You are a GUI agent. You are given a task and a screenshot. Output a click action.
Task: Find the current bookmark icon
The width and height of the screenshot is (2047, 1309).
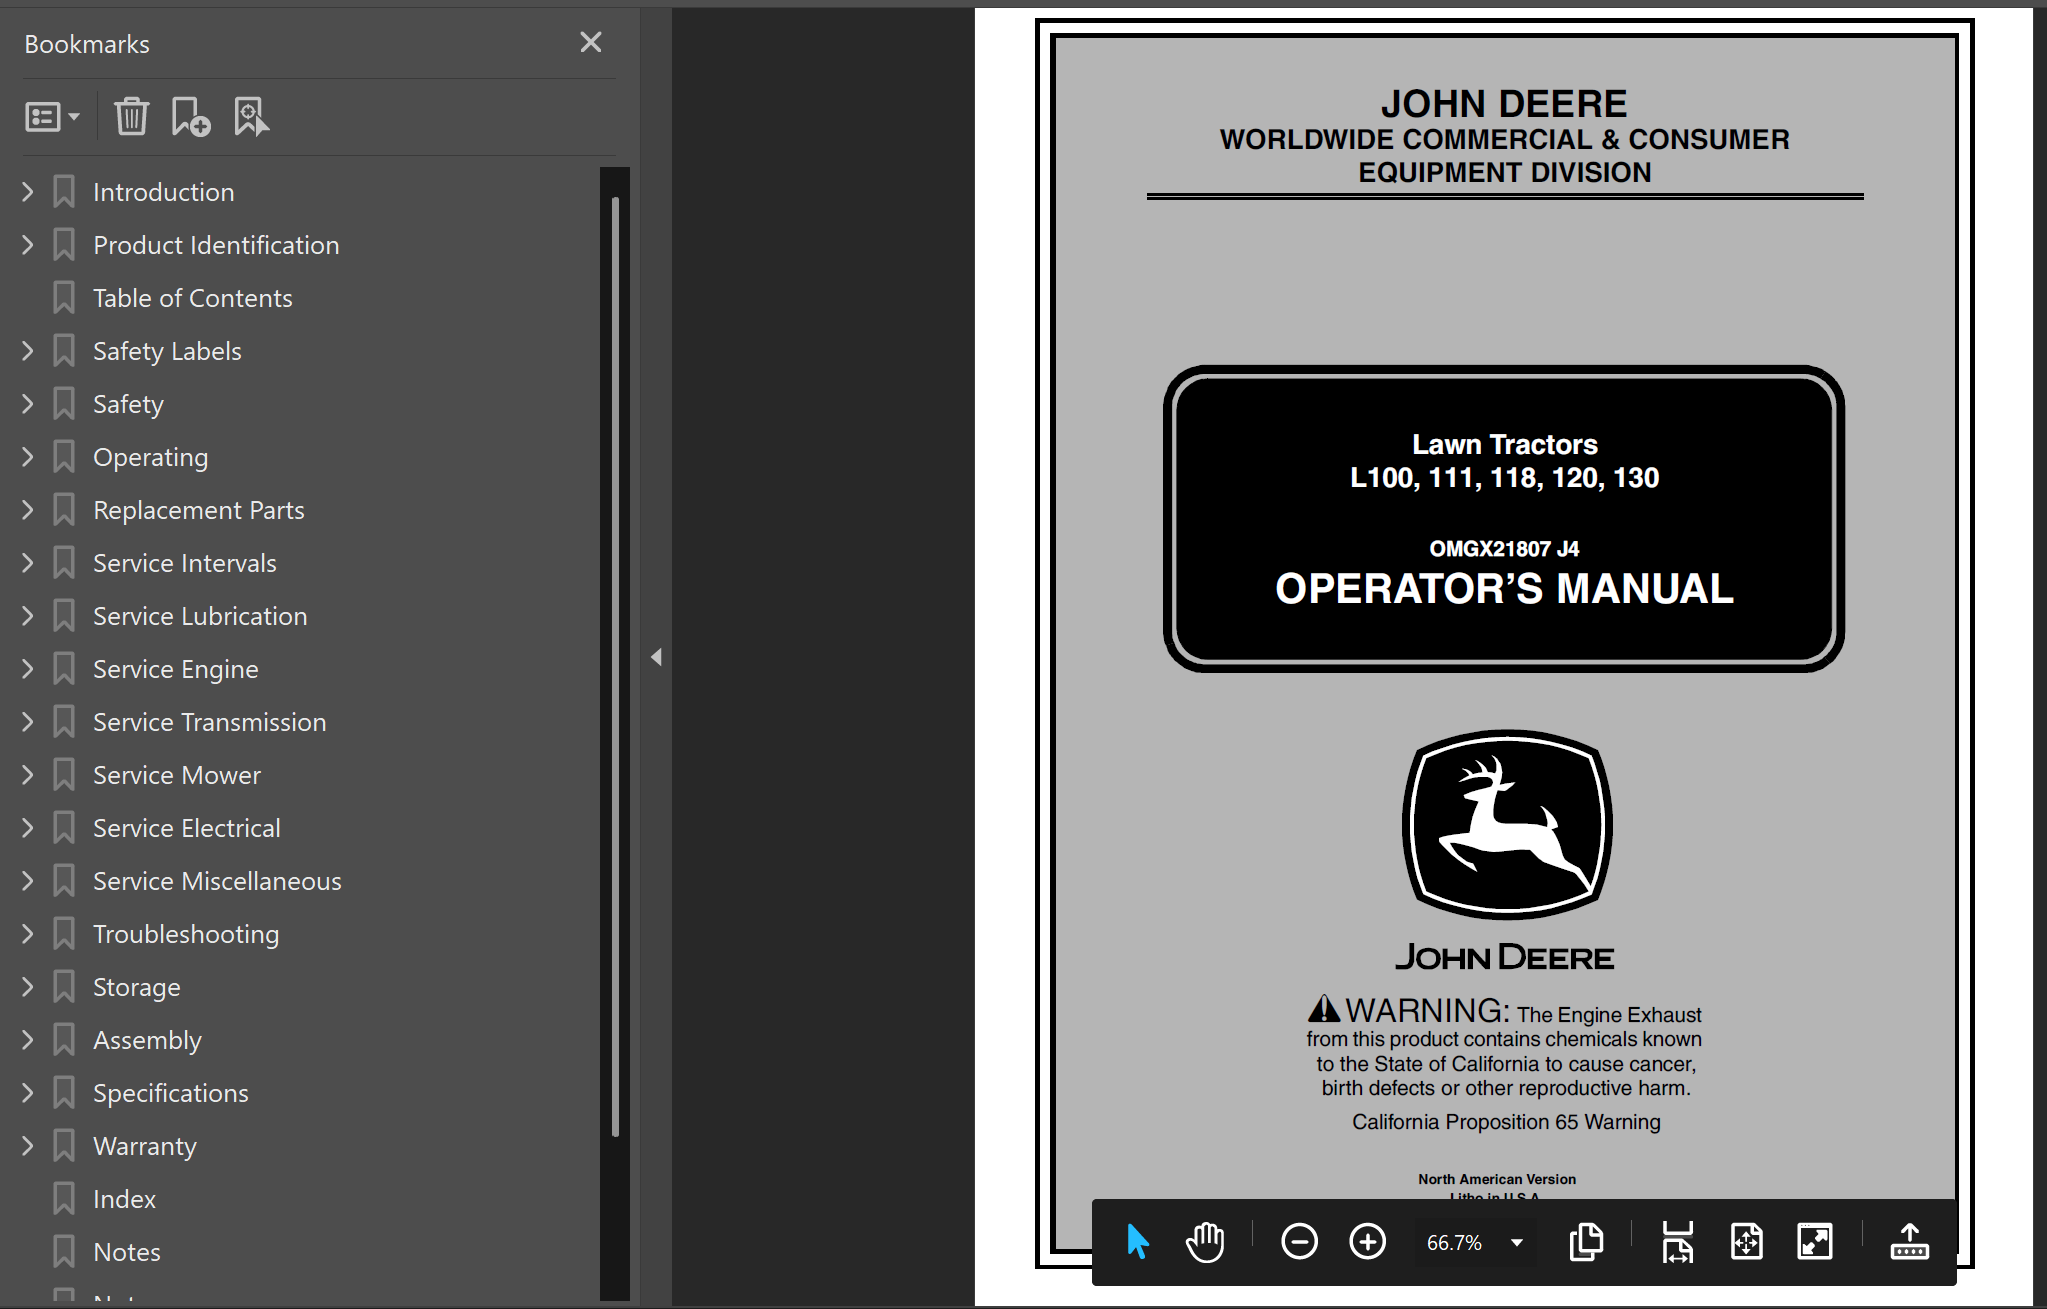[251, 117]
